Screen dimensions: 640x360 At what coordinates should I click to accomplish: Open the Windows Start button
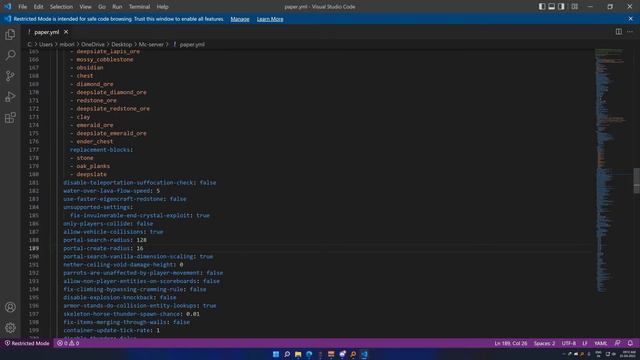276,354
